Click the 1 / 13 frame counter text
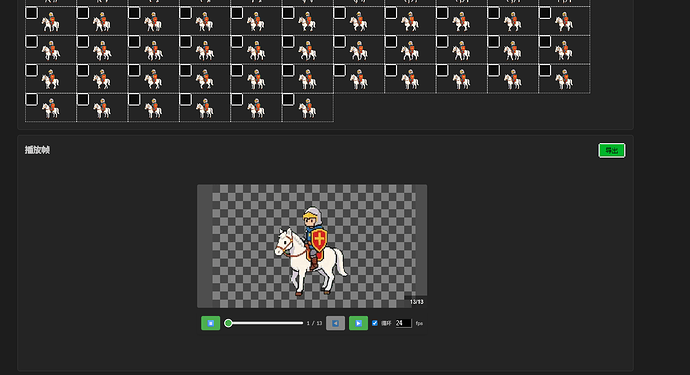The height and width of the screenshot is (375, 690). click(x=314, y=323)
